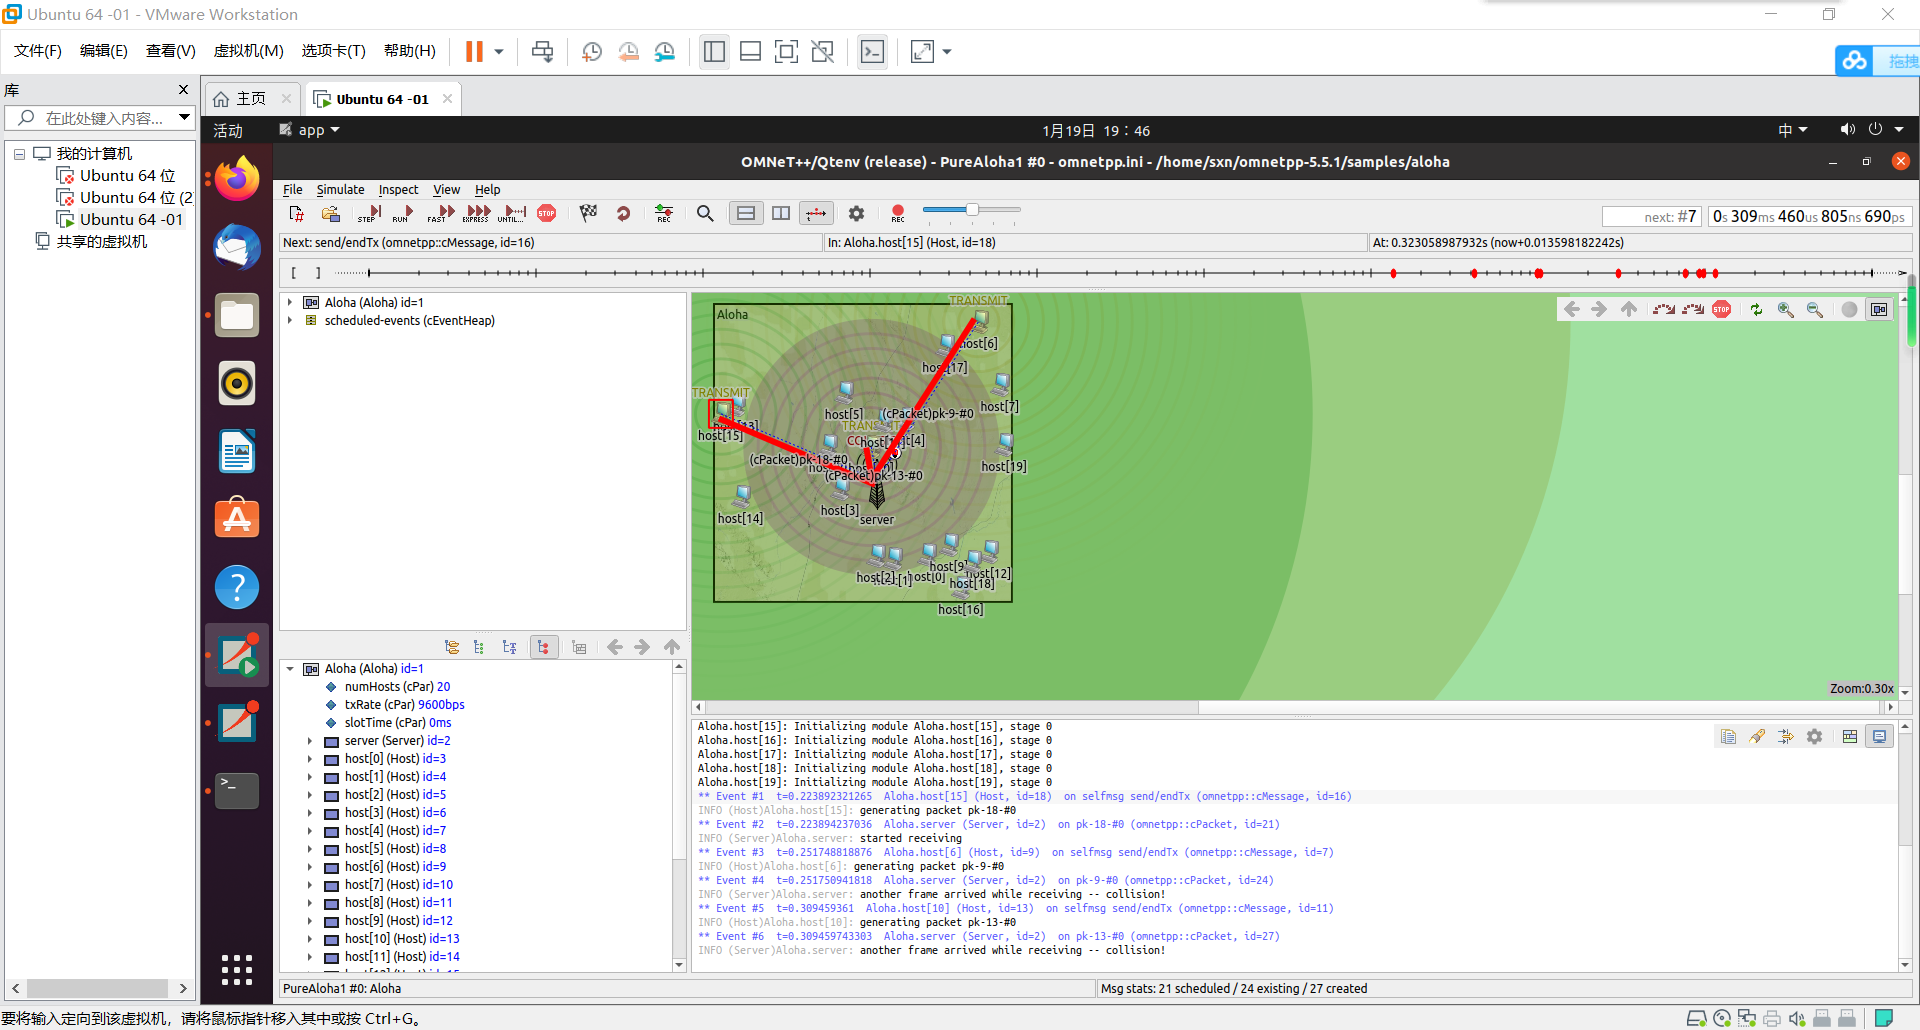Toggle the timeline display button
Screen dimensions: 1920x1030
[816, 213]
